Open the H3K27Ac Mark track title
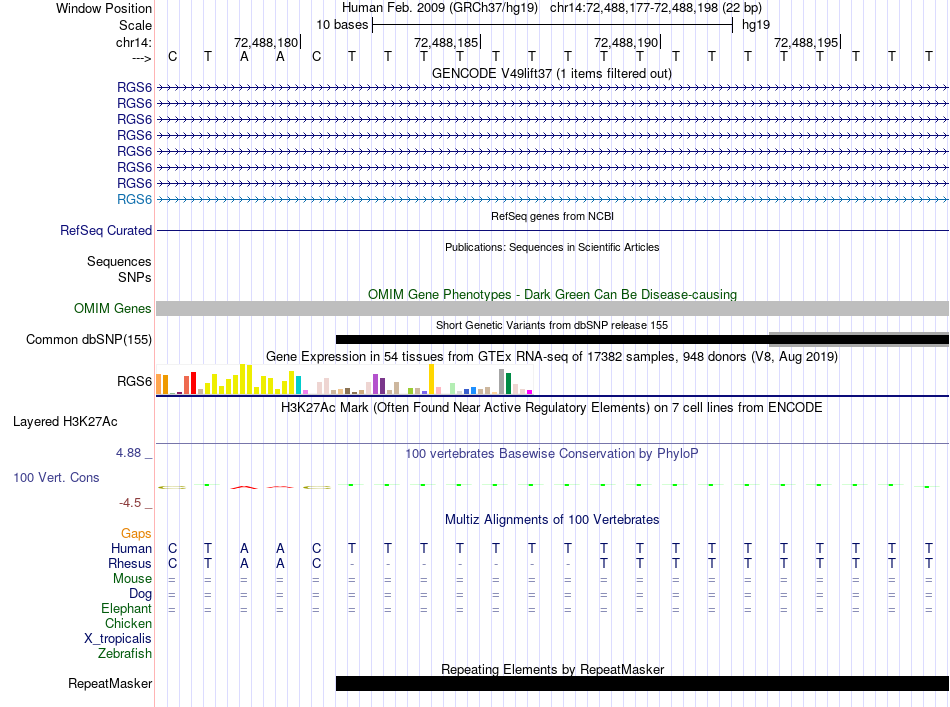The width and height of the screenshot is (950, 707). [x=551, y=407]
